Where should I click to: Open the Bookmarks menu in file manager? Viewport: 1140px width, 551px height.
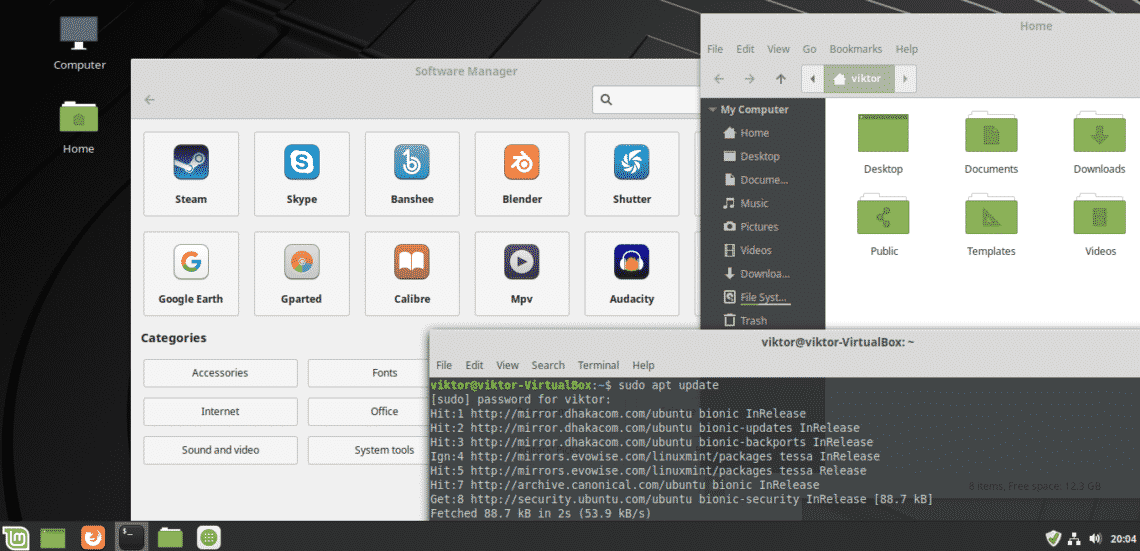coord(855,49)
